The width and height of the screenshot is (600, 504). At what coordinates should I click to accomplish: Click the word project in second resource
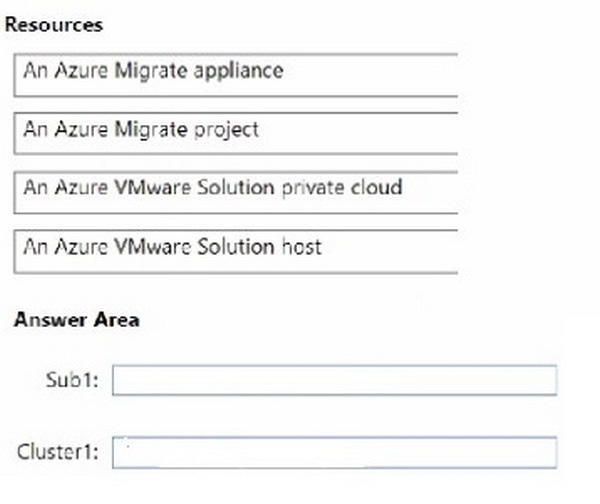[227, 130]
